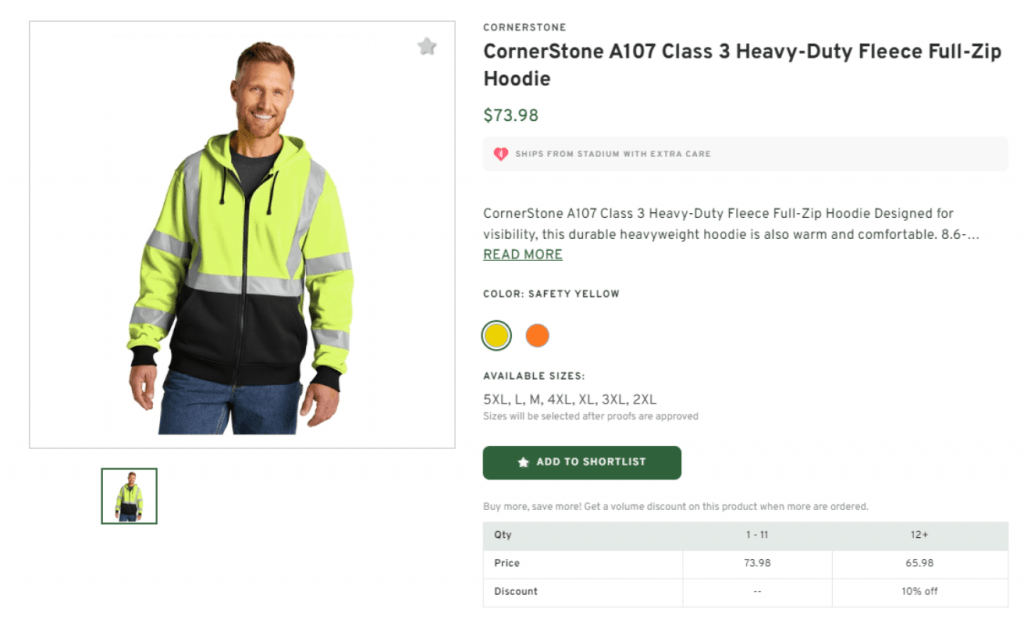Click the star favorite icon on product image
This screenshot has width=1024, height=620.
pos(427,46)
